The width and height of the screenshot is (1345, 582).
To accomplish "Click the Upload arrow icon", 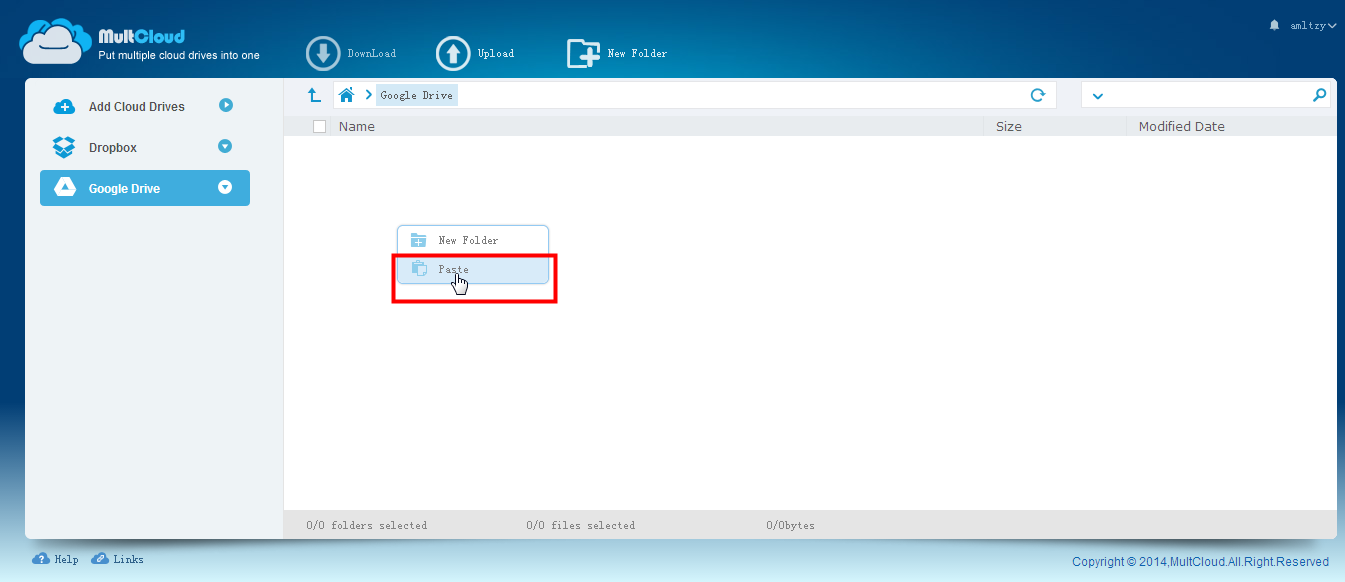I will (x=453, y=54).
